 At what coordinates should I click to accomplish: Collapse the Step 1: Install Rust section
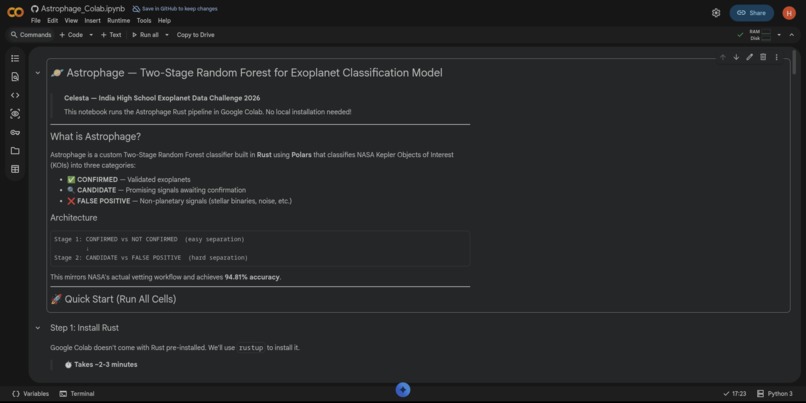point(38,328)
